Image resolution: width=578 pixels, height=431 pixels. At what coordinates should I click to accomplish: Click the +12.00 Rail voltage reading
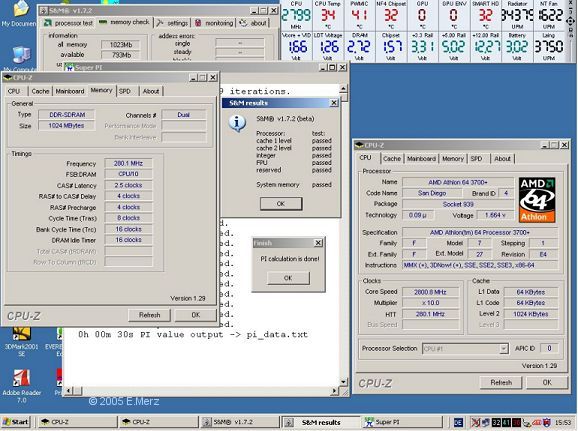click(x=485, y=47)
